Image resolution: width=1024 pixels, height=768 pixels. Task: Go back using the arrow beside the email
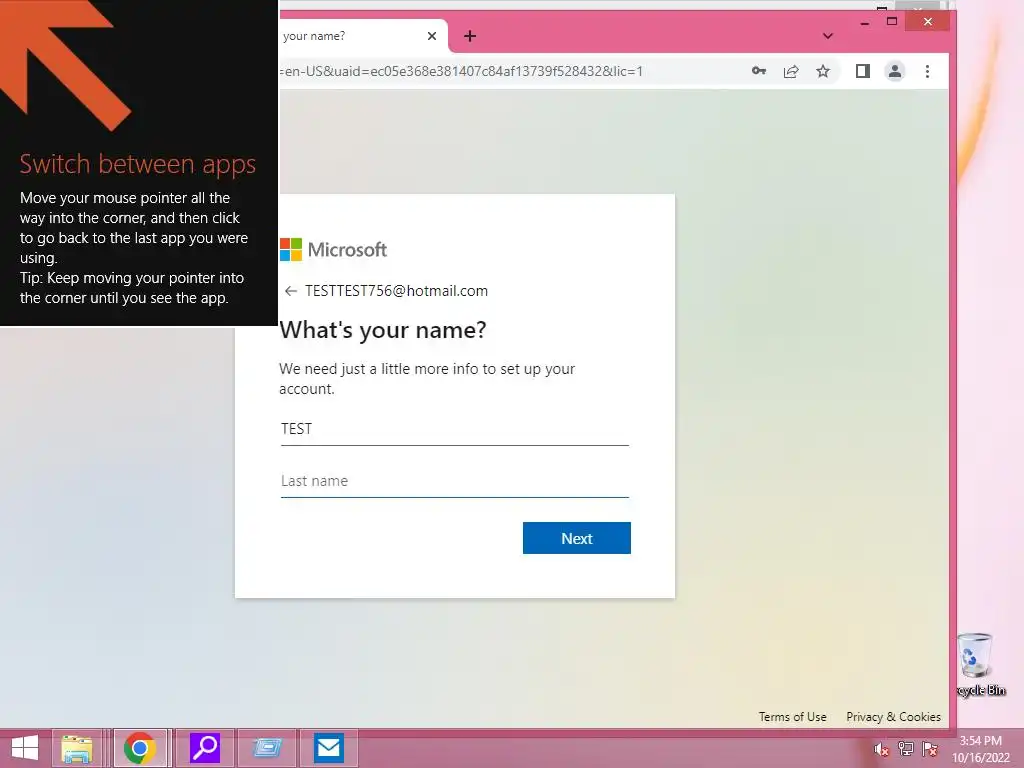click(291, 291)
